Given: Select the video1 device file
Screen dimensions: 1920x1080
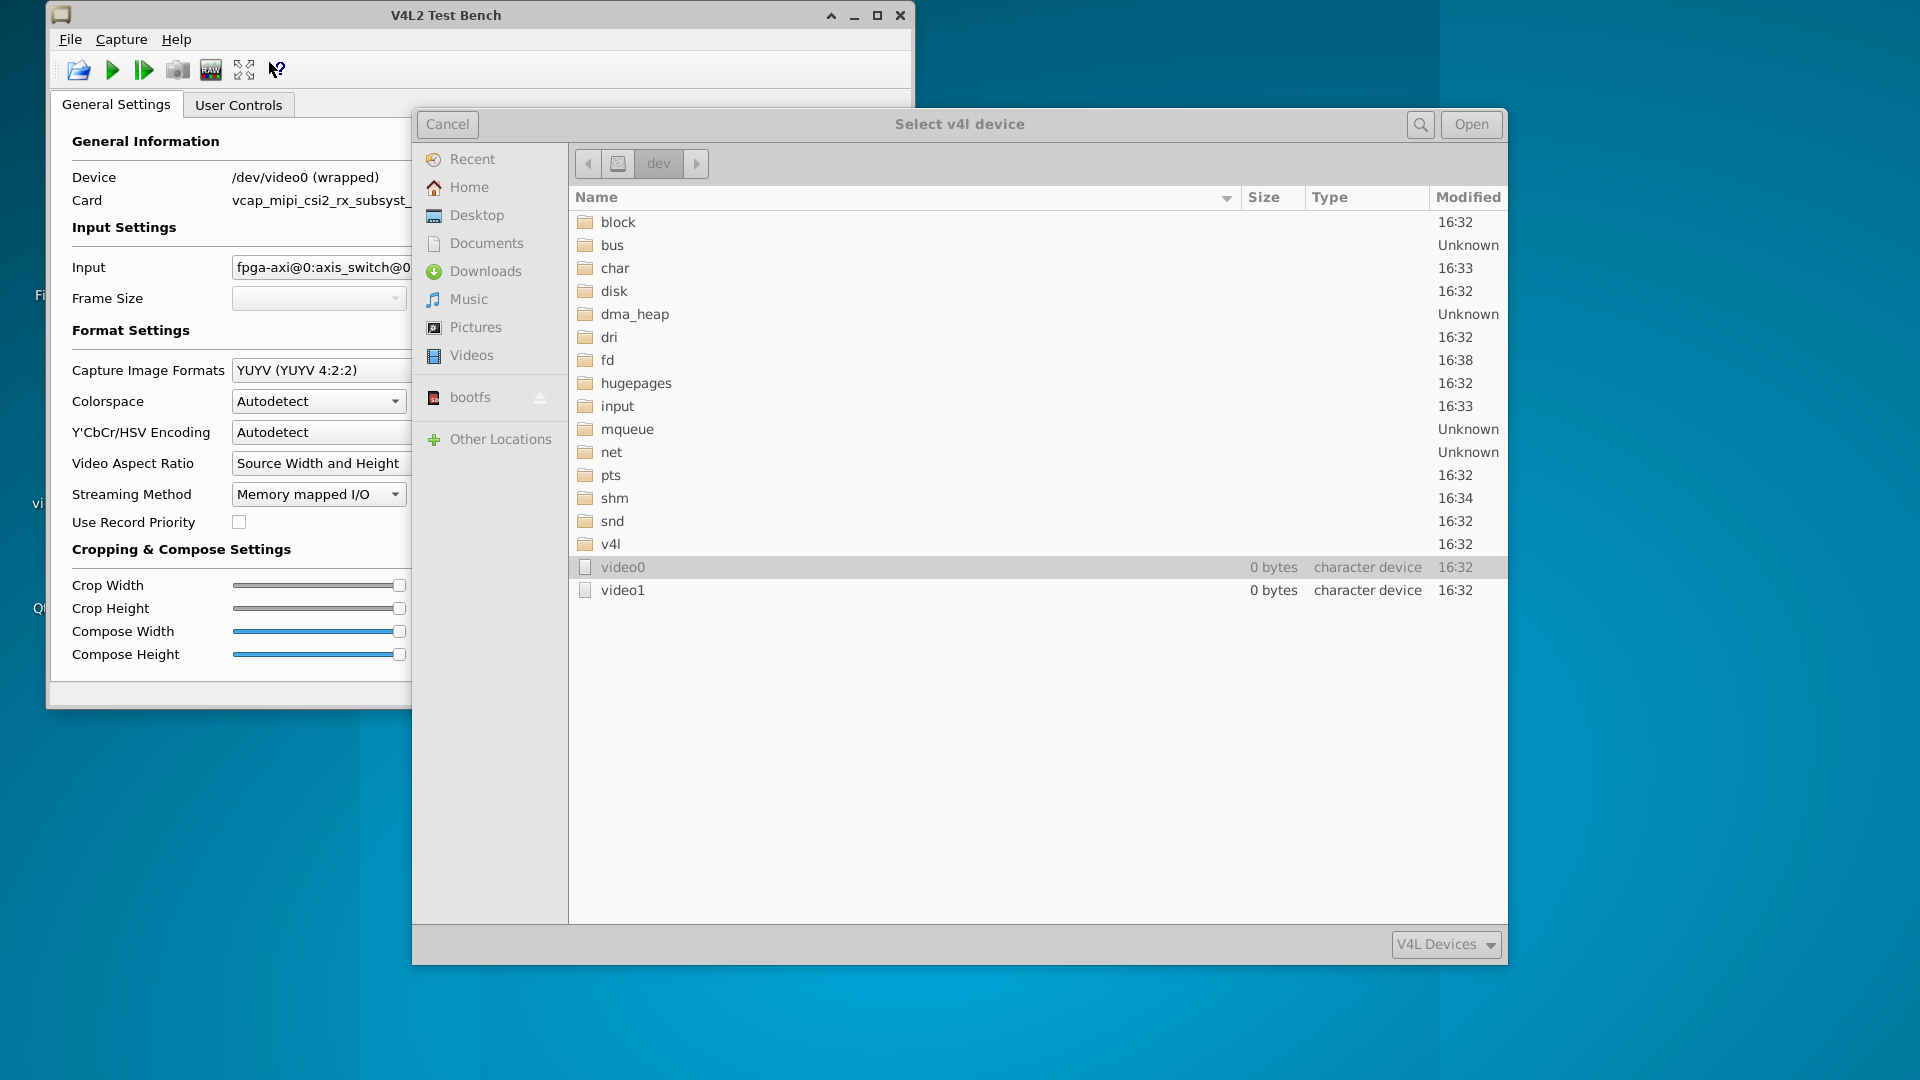Looking at the screenshot, I should (x=623, y=591).
